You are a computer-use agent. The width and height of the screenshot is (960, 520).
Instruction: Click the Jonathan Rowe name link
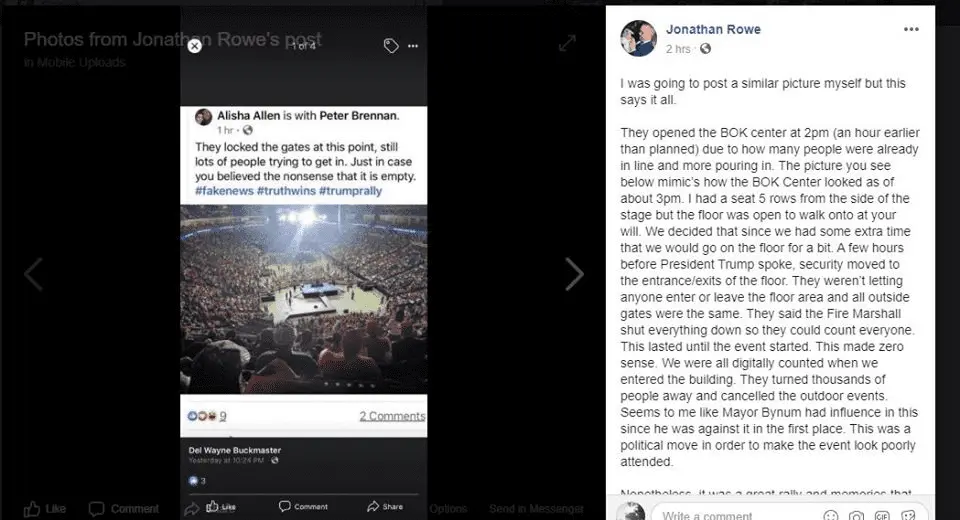[713, 30]
